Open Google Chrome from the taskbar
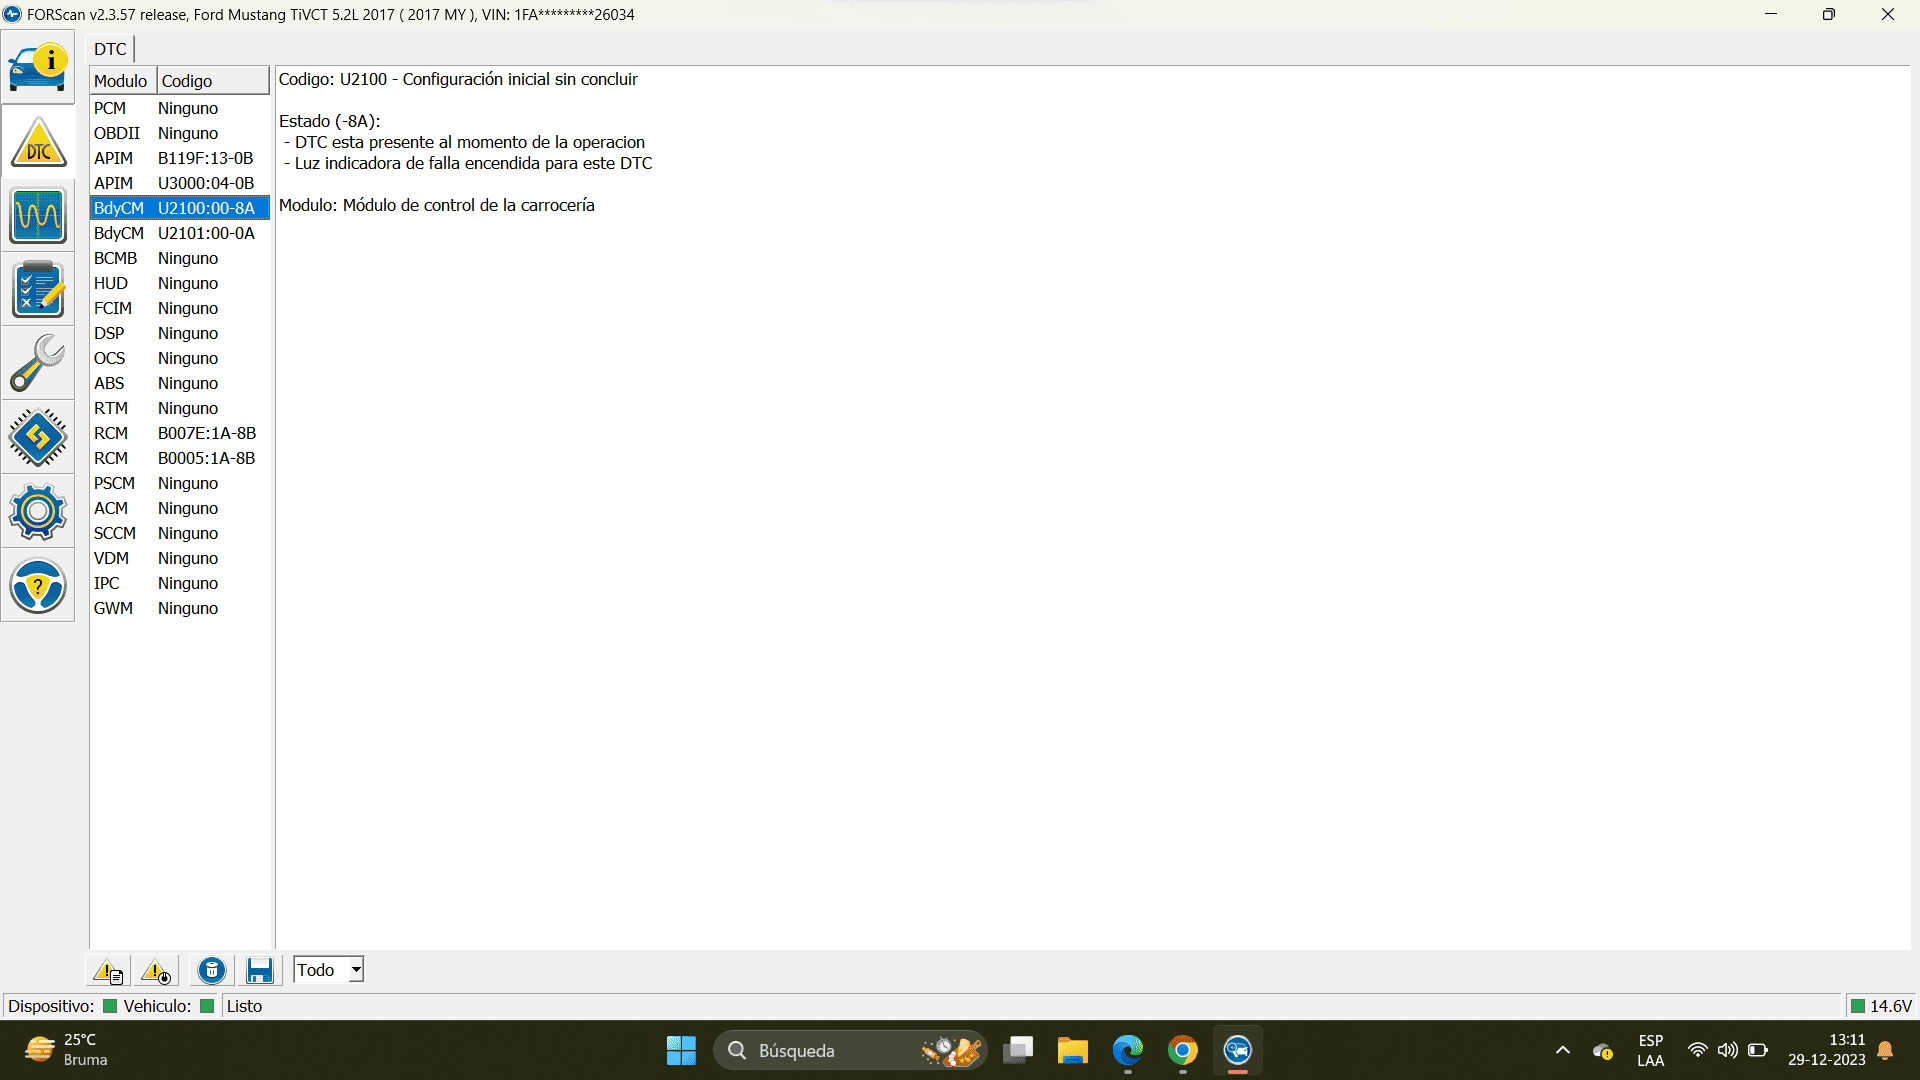Image resolution: width=1920 pixels, height=1080 pixels. pyautogui.click(x=1183, y=1050)
